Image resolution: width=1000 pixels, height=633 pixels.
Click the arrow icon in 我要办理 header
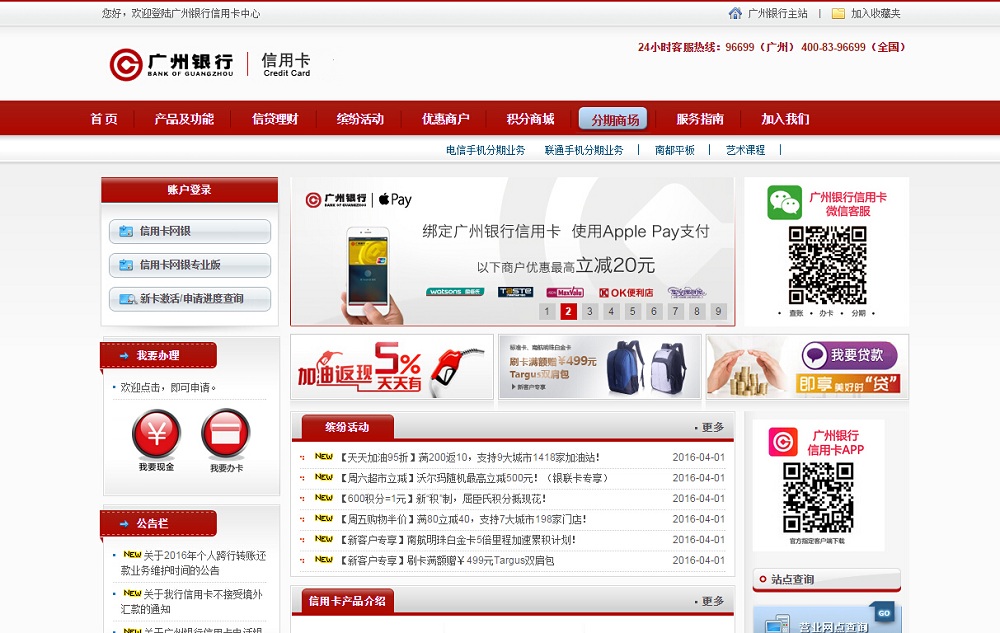[x=124, y=356]
